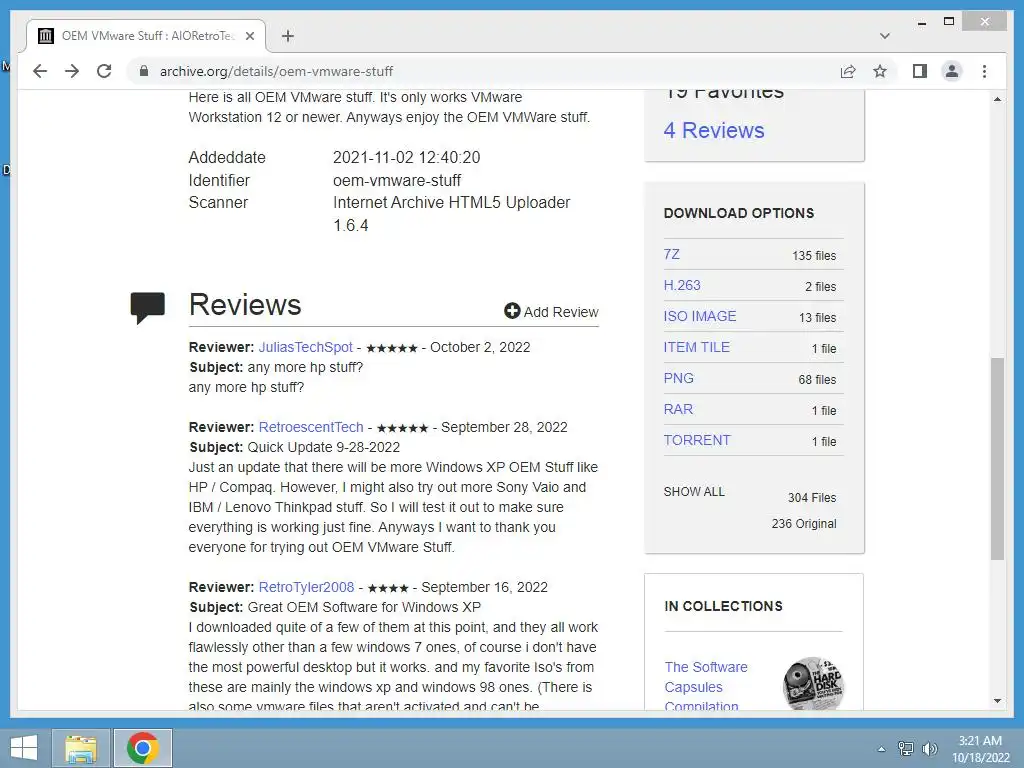Click the 'oem-vmware-stuff' identifier value
Viewport: 1024px width, 768px height.
[397, 180]
